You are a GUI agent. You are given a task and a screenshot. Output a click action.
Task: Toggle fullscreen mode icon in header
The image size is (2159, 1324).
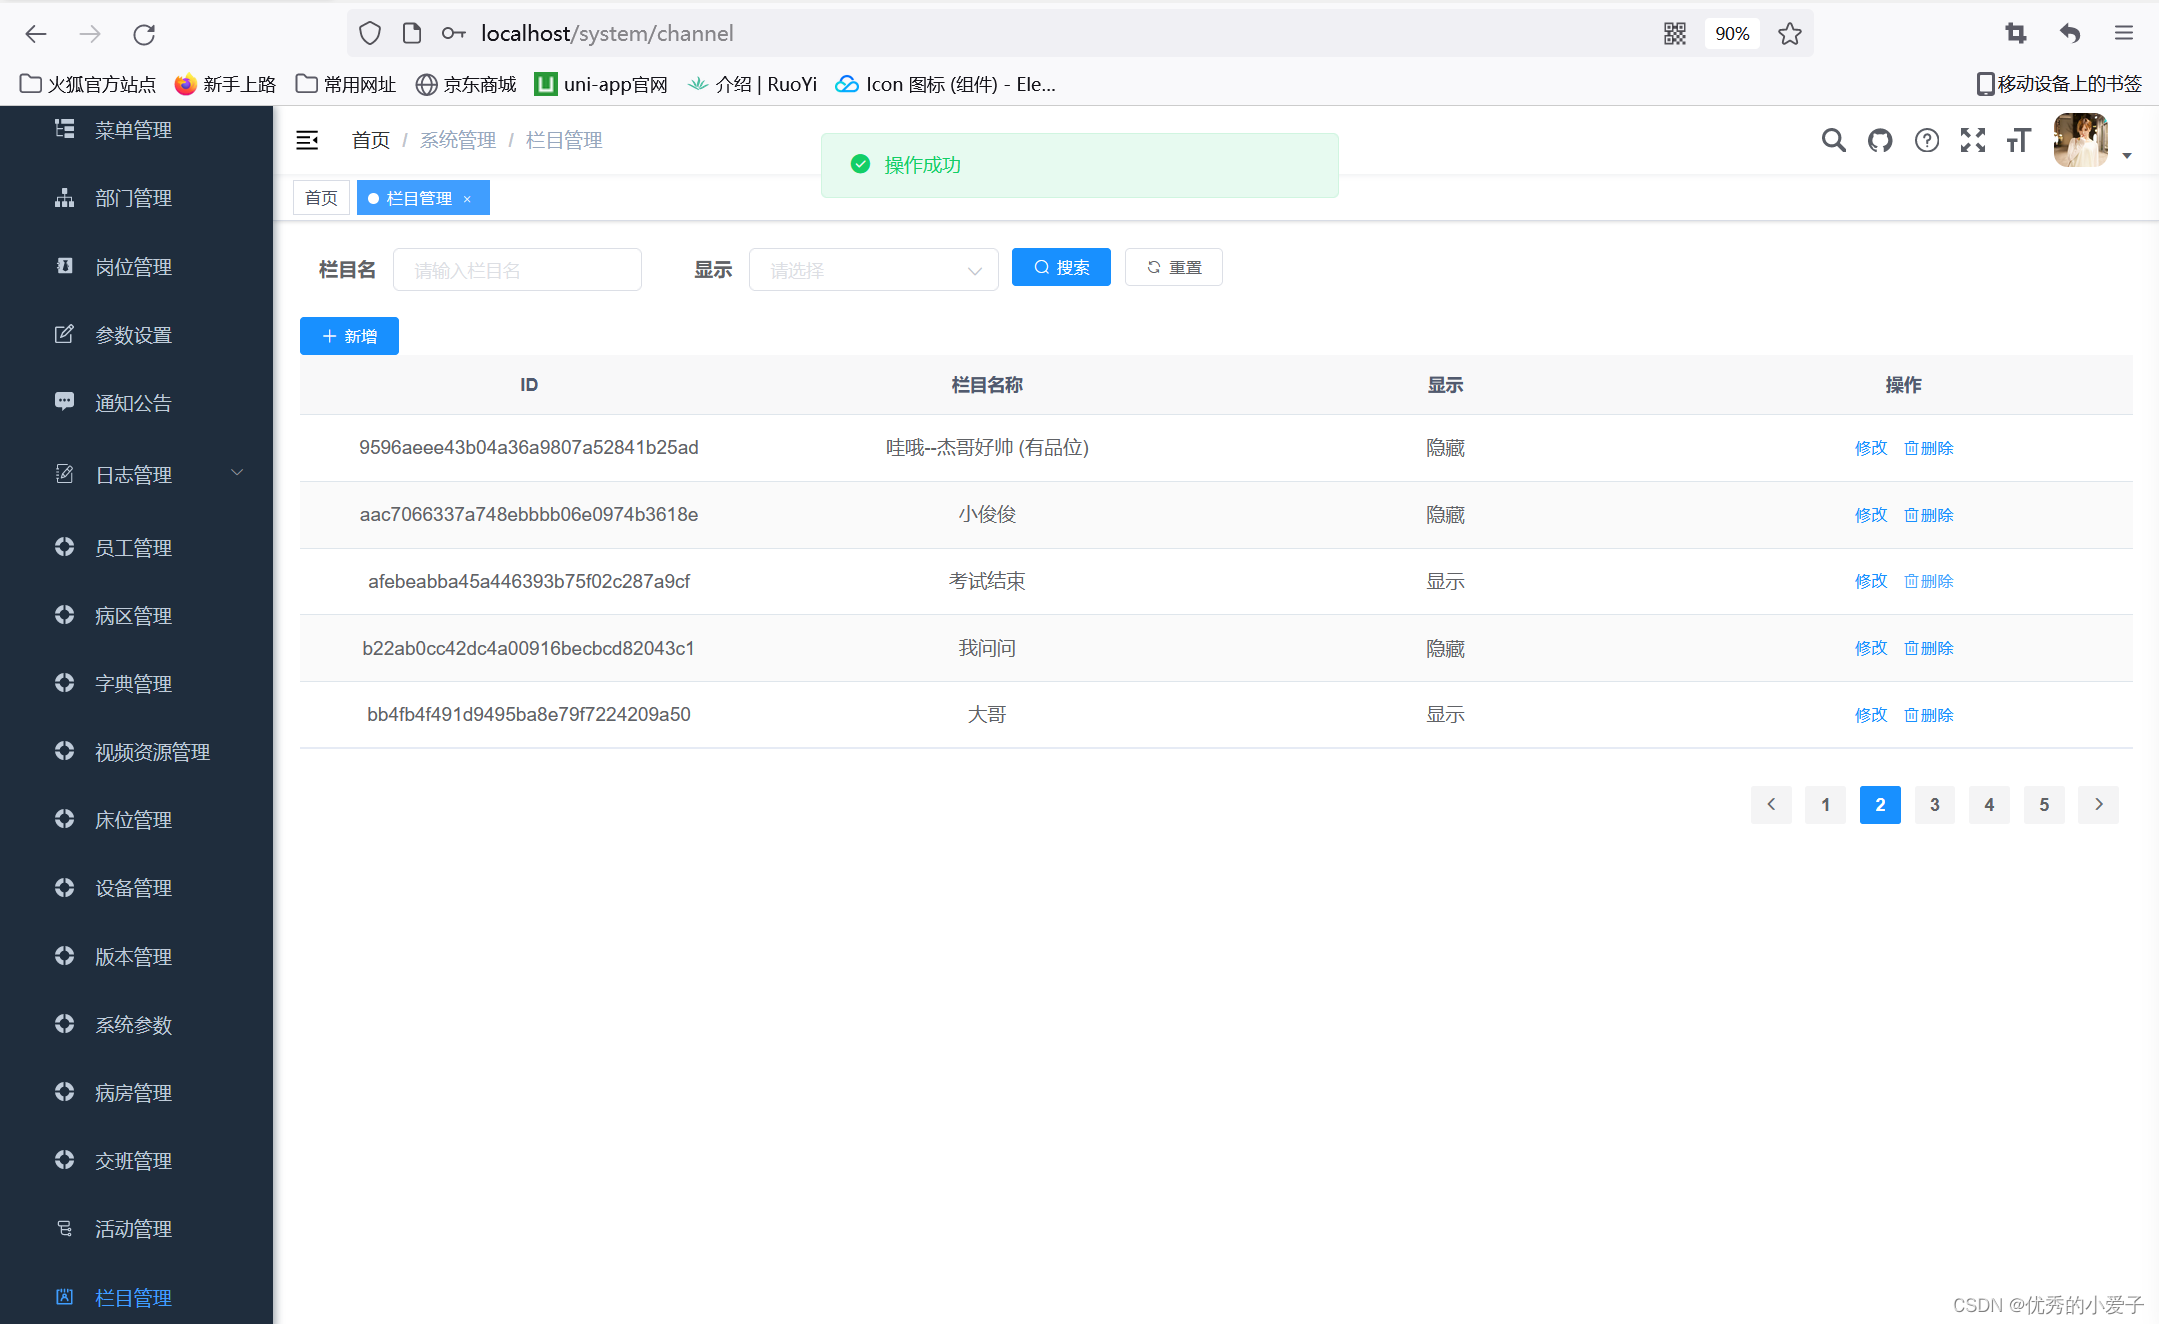click(1972, 140)
